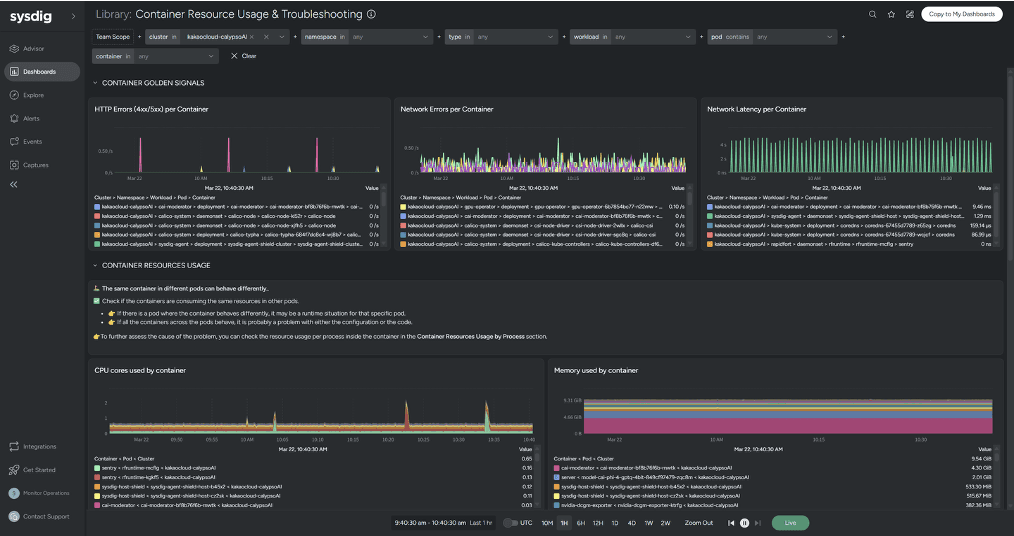The height and width of the screenshot is (536, 1014).
Task: Open Dashboards in the sidebar
Action: click(x=42, y=72)
